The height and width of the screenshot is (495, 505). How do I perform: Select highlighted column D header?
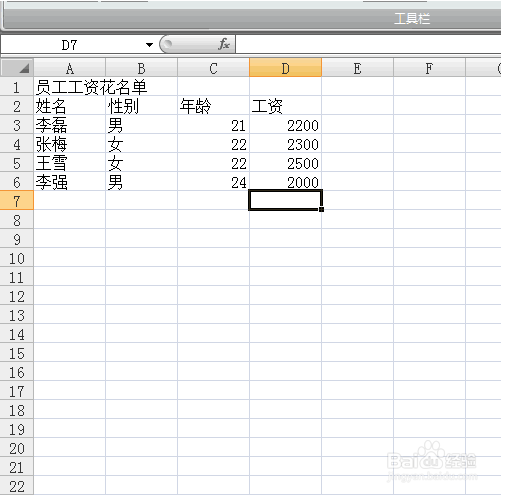click(286, 68)
